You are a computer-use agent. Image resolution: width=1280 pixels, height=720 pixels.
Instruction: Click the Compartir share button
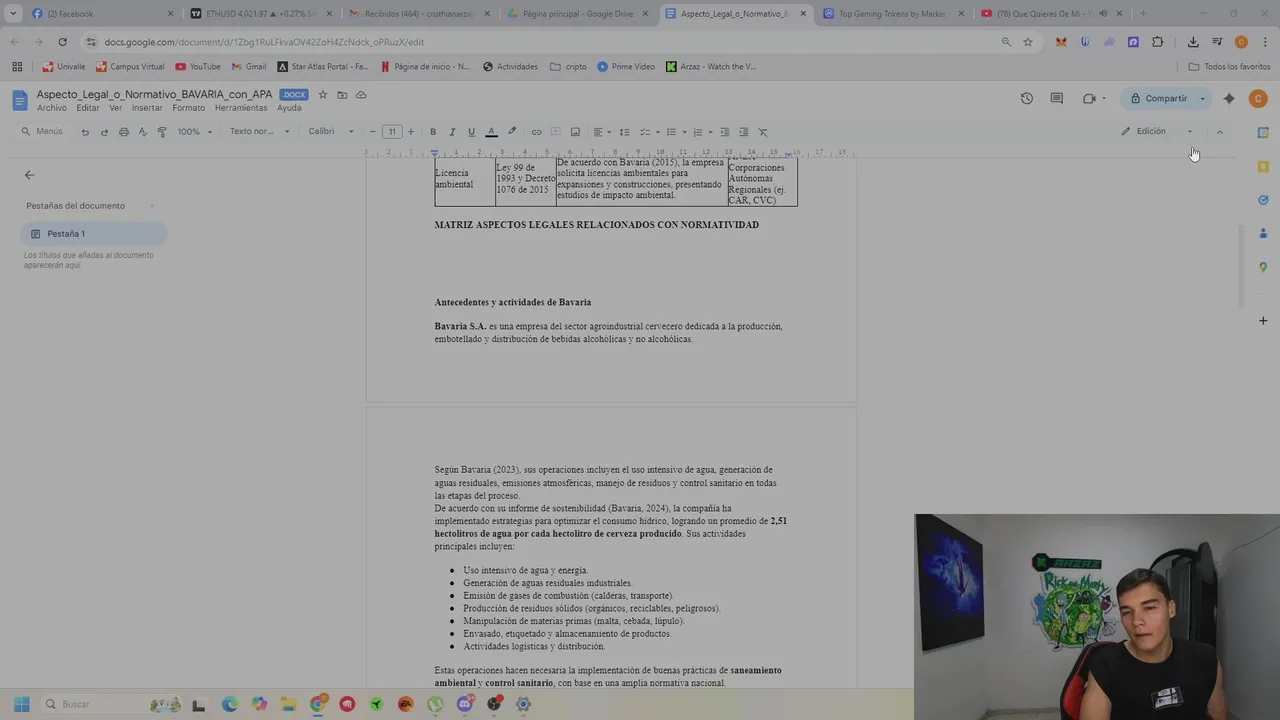1159,98
